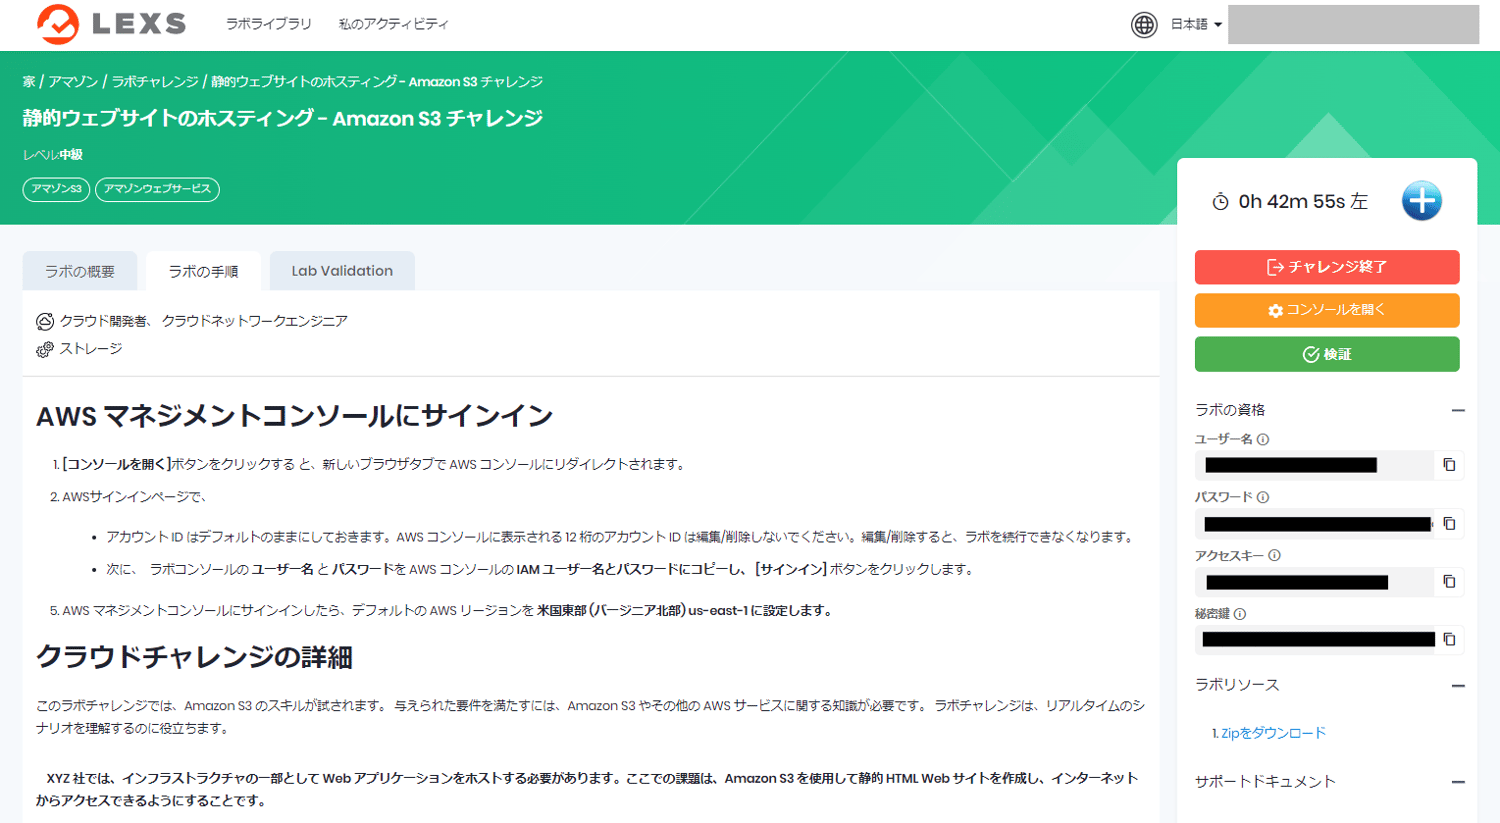The height and width of the screenshot is (823, 1500).
Task: Open ラボライブラリ in the top menu
Action: click(x=268, y=24)
